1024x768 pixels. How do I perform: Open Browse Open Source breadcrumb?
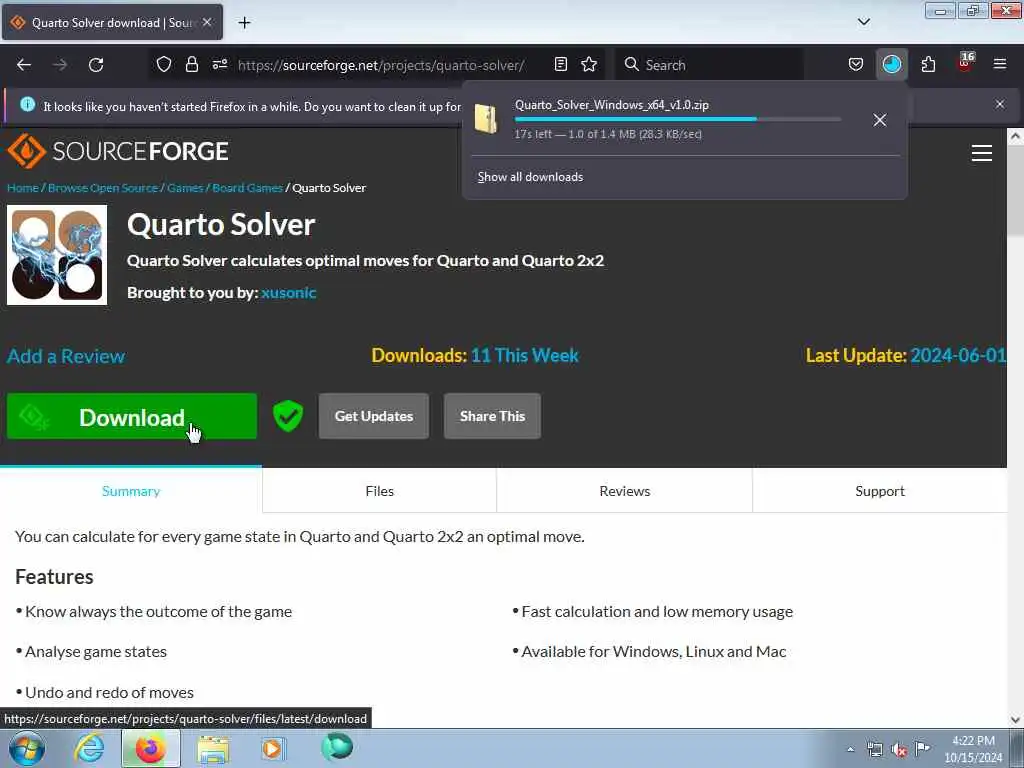103,188
